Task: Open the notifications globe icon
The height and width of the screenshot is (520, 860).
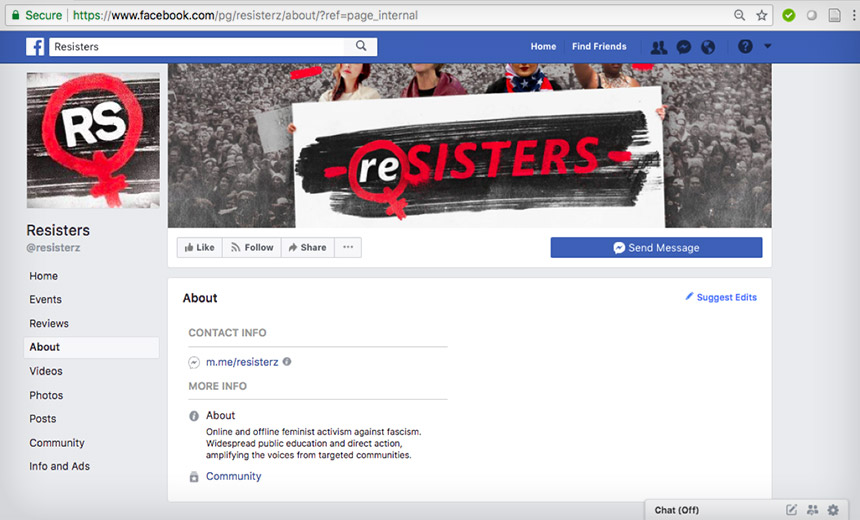Action: pos(708,47)
